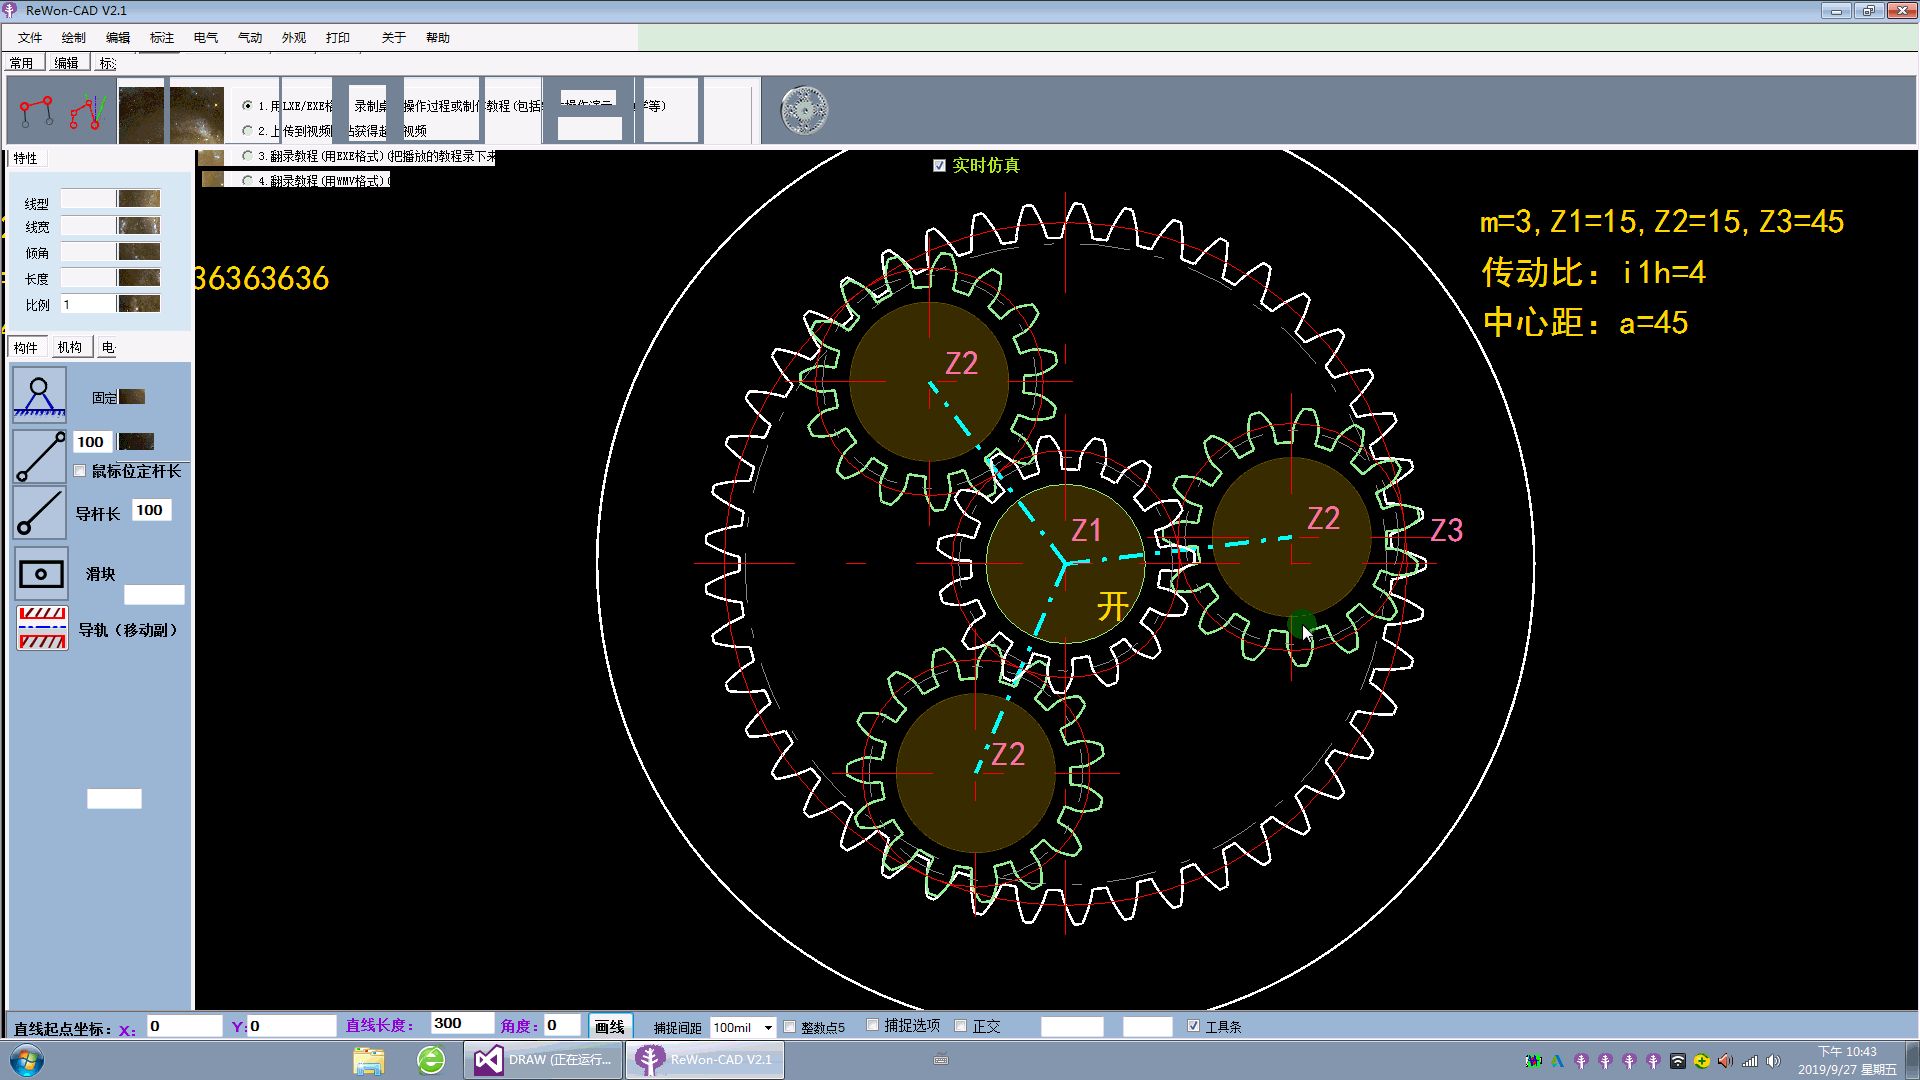Select radio option 4 翻录教程 WMV格式
The image size is (1920, 1080).
247,180
